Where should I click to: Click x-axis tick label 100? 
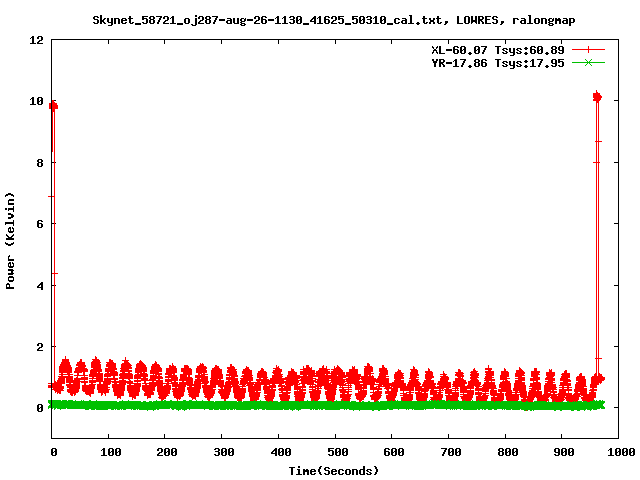tap(111, 452)
